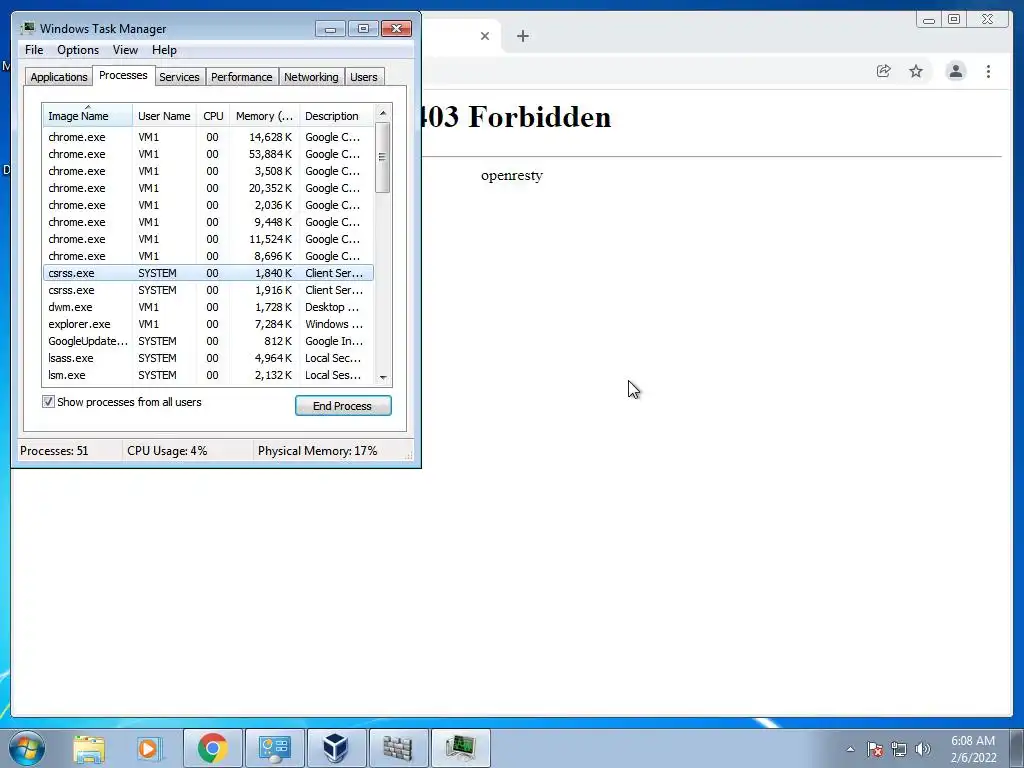Switch to Performance tab
Screen dimensions: 1024x768
tap(241, 77)
